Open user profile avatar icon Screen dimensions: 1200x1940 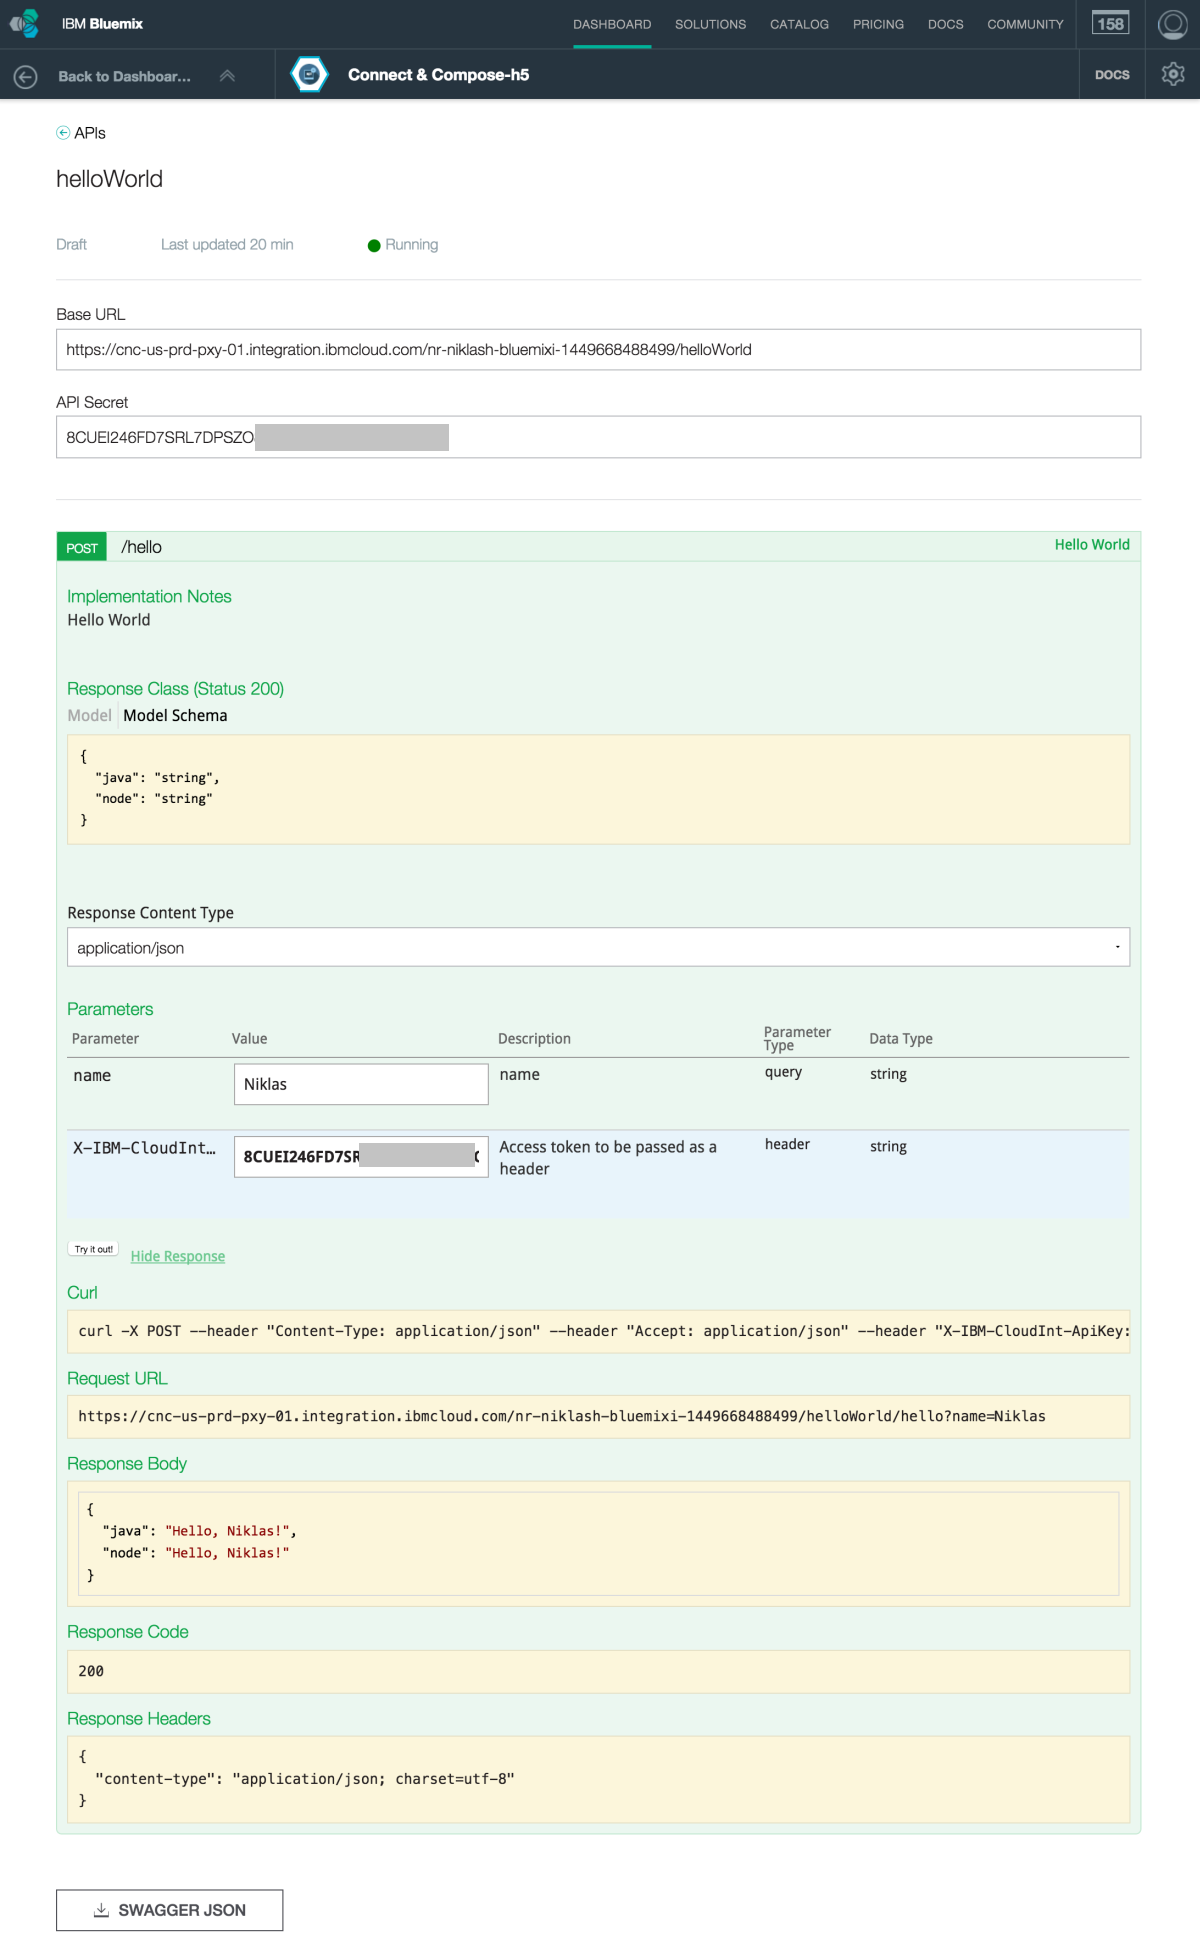click(1172, 24)
